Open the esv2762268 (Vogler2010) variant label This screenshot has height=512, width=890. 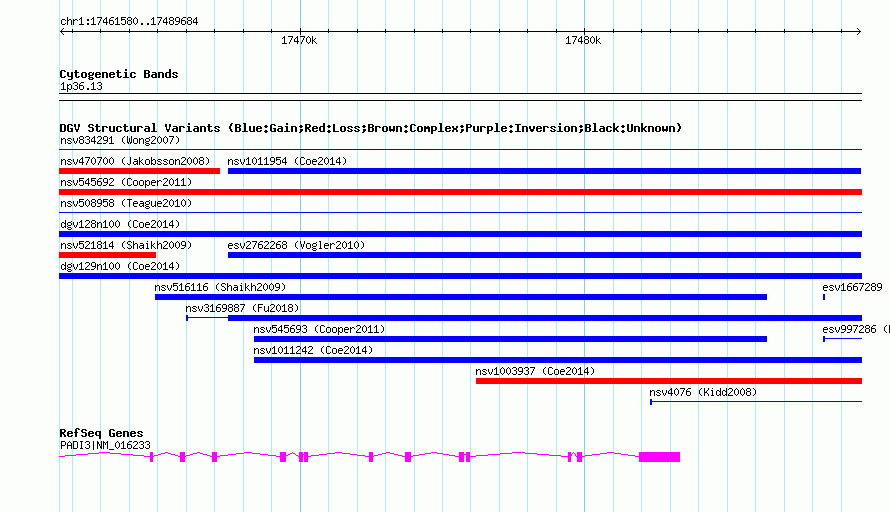coord(296,245)
